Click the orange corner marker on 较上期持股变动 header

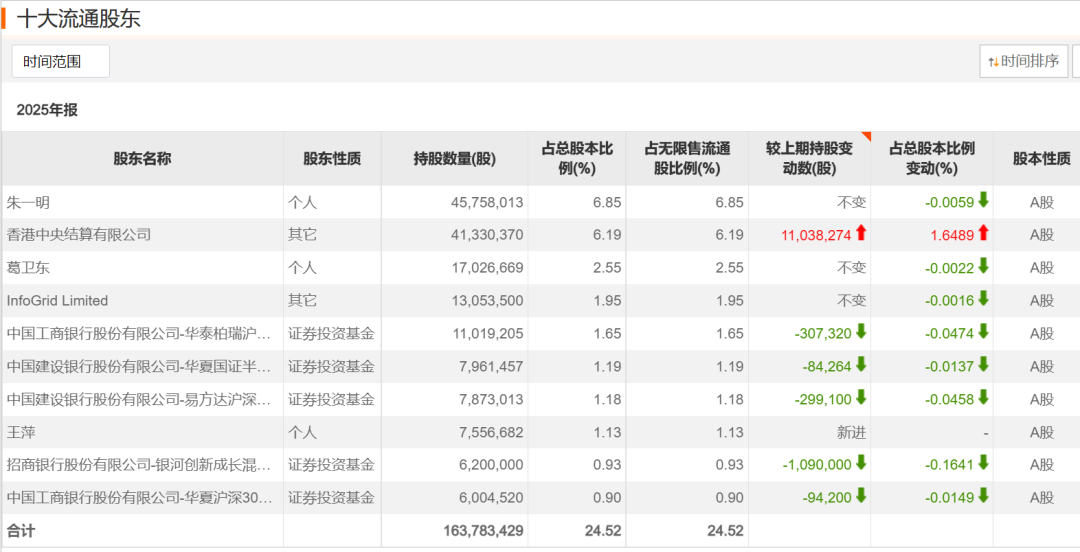point(866,136)
